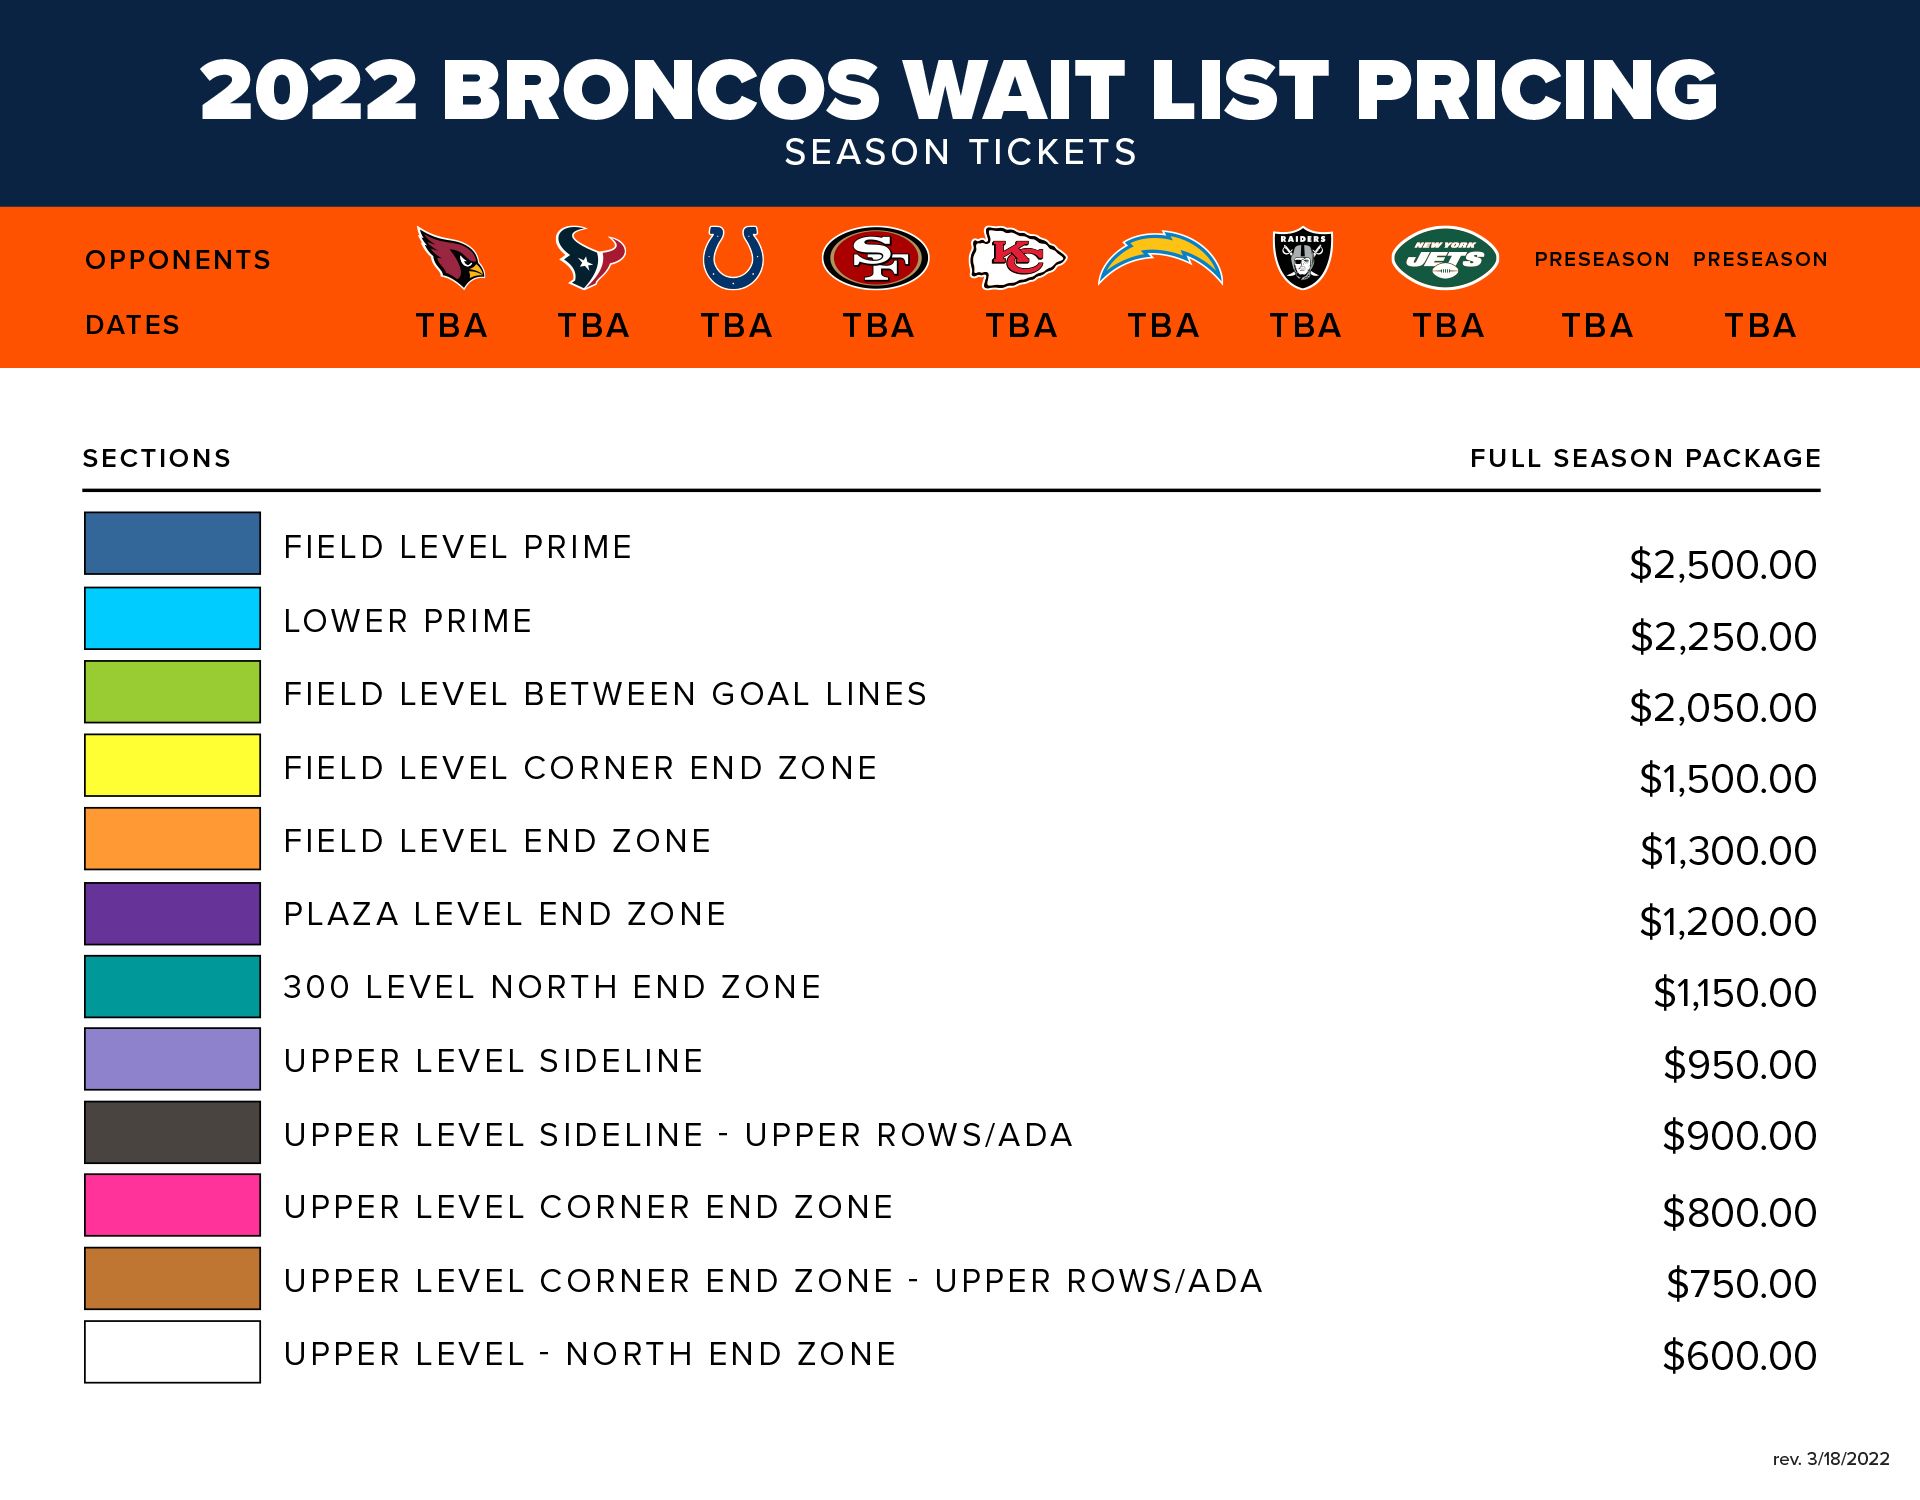Click the Field Level Between Goal Lines label

(605, 694)
